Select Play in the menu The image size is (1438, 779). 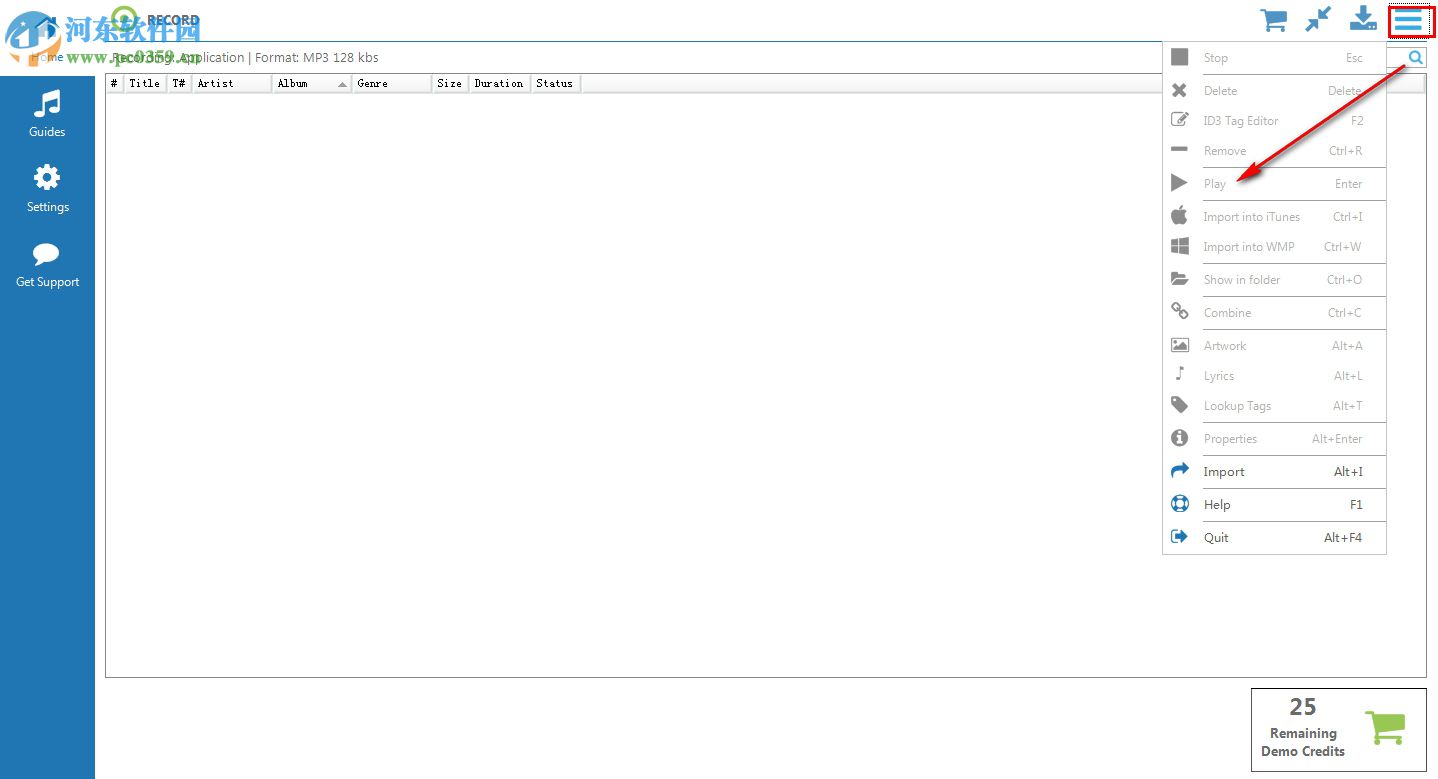click(x=1274, y=184)
